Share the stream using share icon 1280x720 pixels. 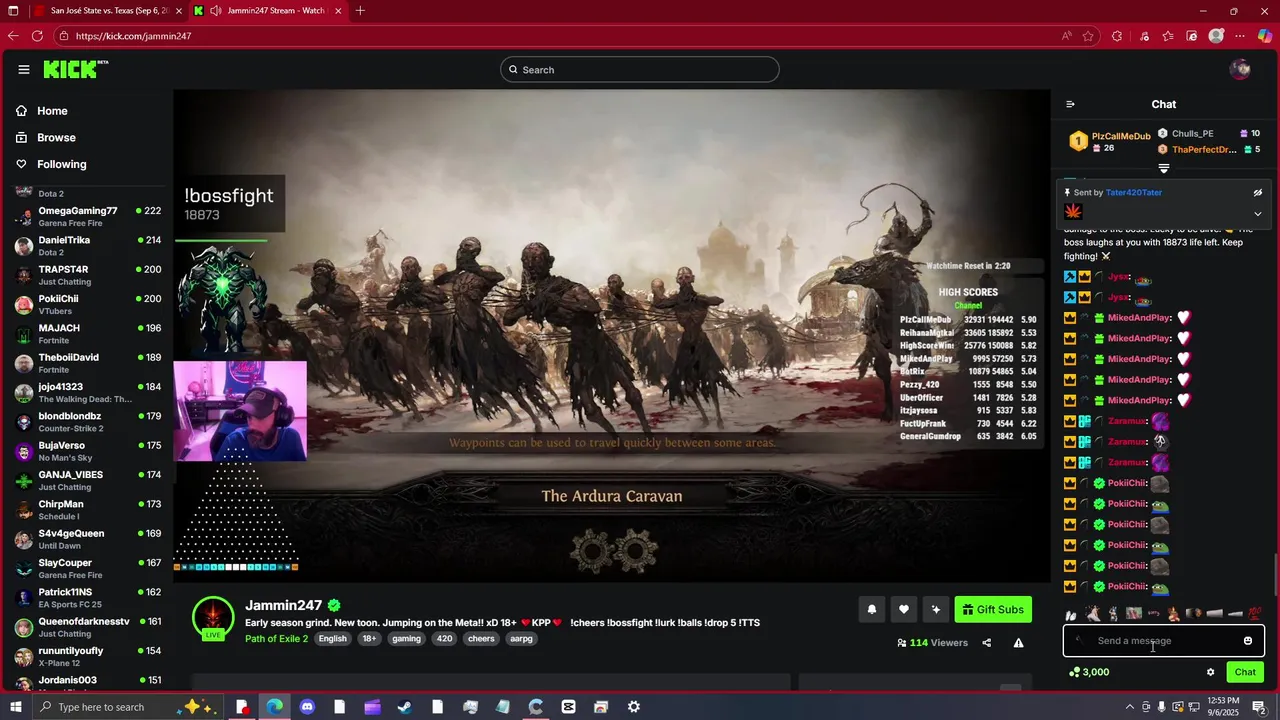click(987, 643)
